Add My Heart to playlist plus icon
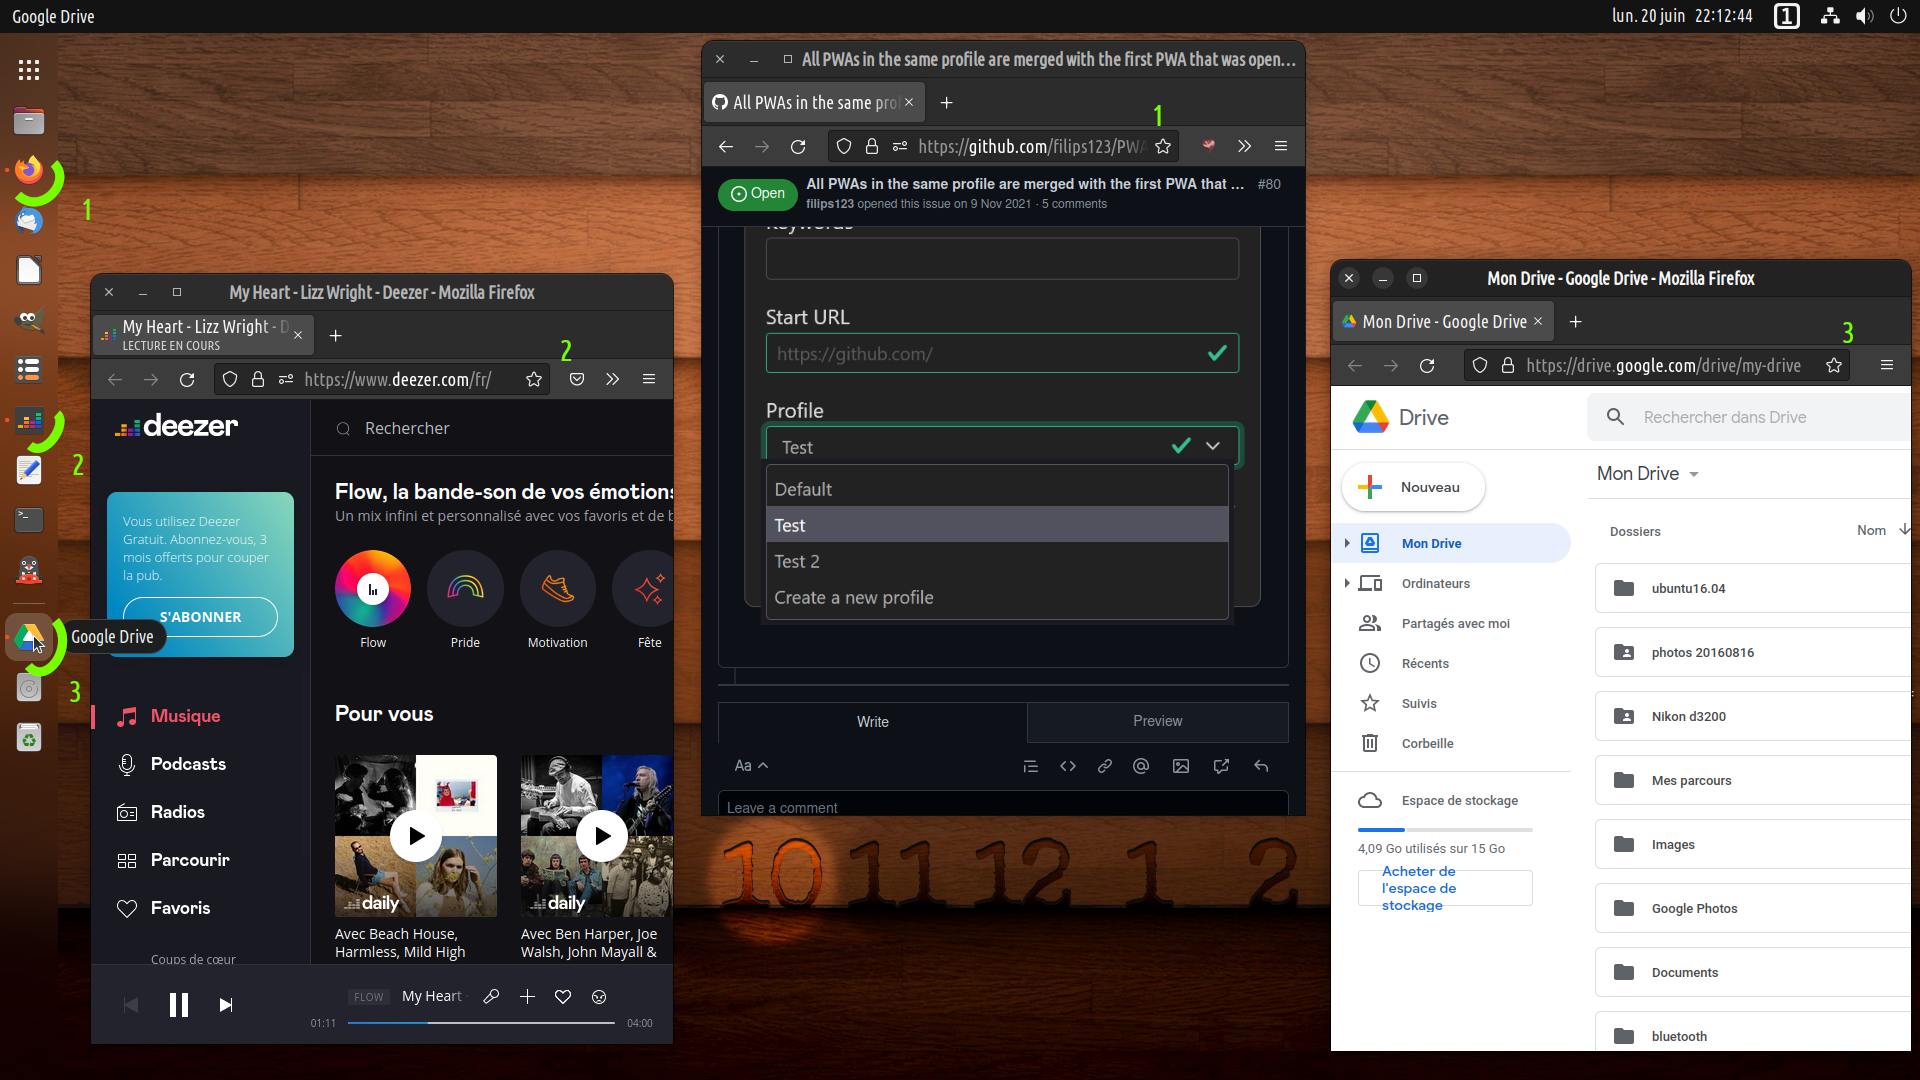This screenshot has height=1080, width=1920. pos(527,996)
